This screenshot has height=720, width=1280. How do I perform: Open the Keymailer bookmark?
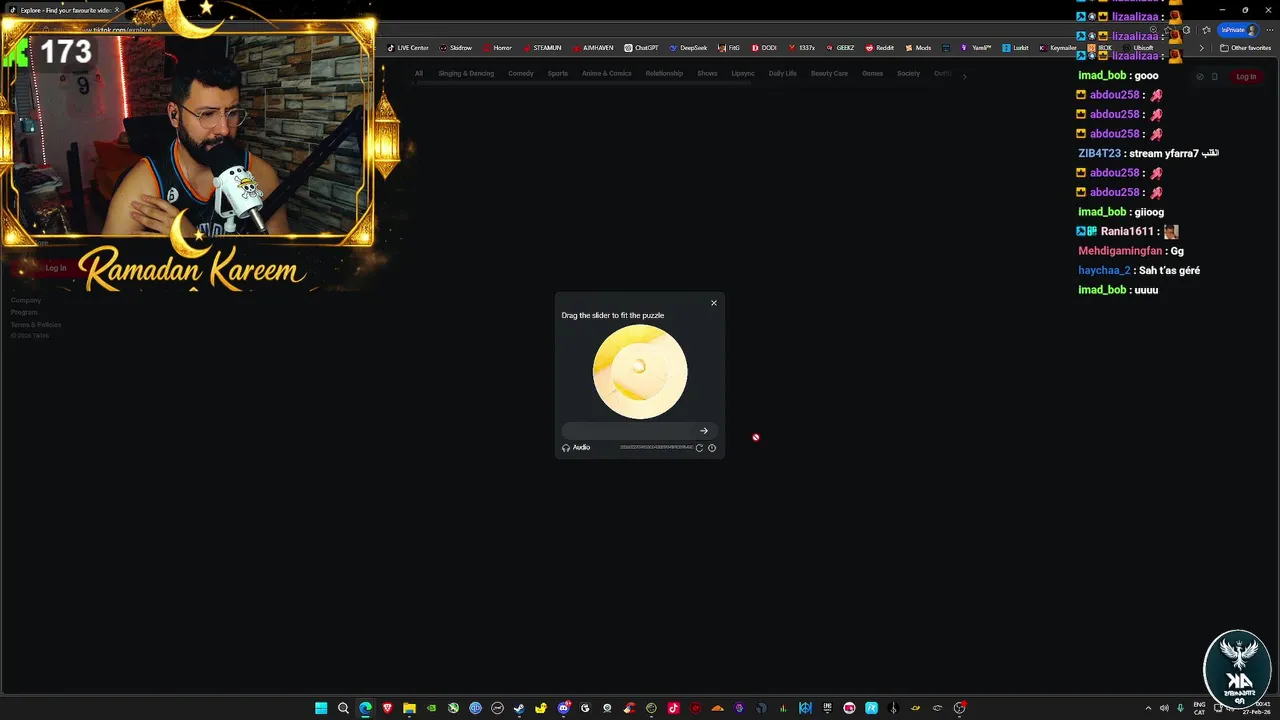pyautogui.click(x=1058, y=48)
